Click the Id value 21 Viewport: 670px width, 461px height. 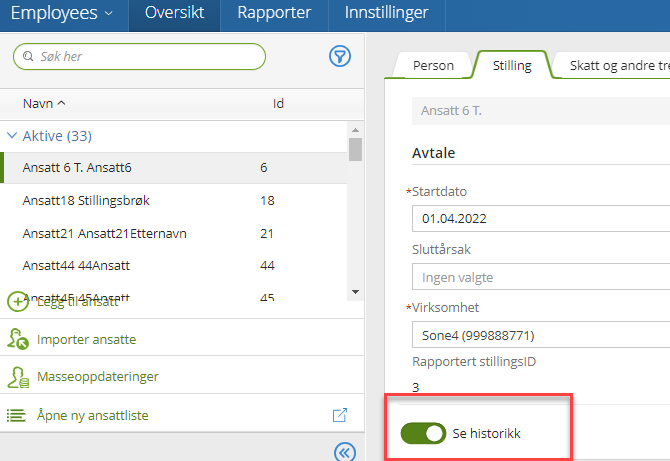coord(267,233)
